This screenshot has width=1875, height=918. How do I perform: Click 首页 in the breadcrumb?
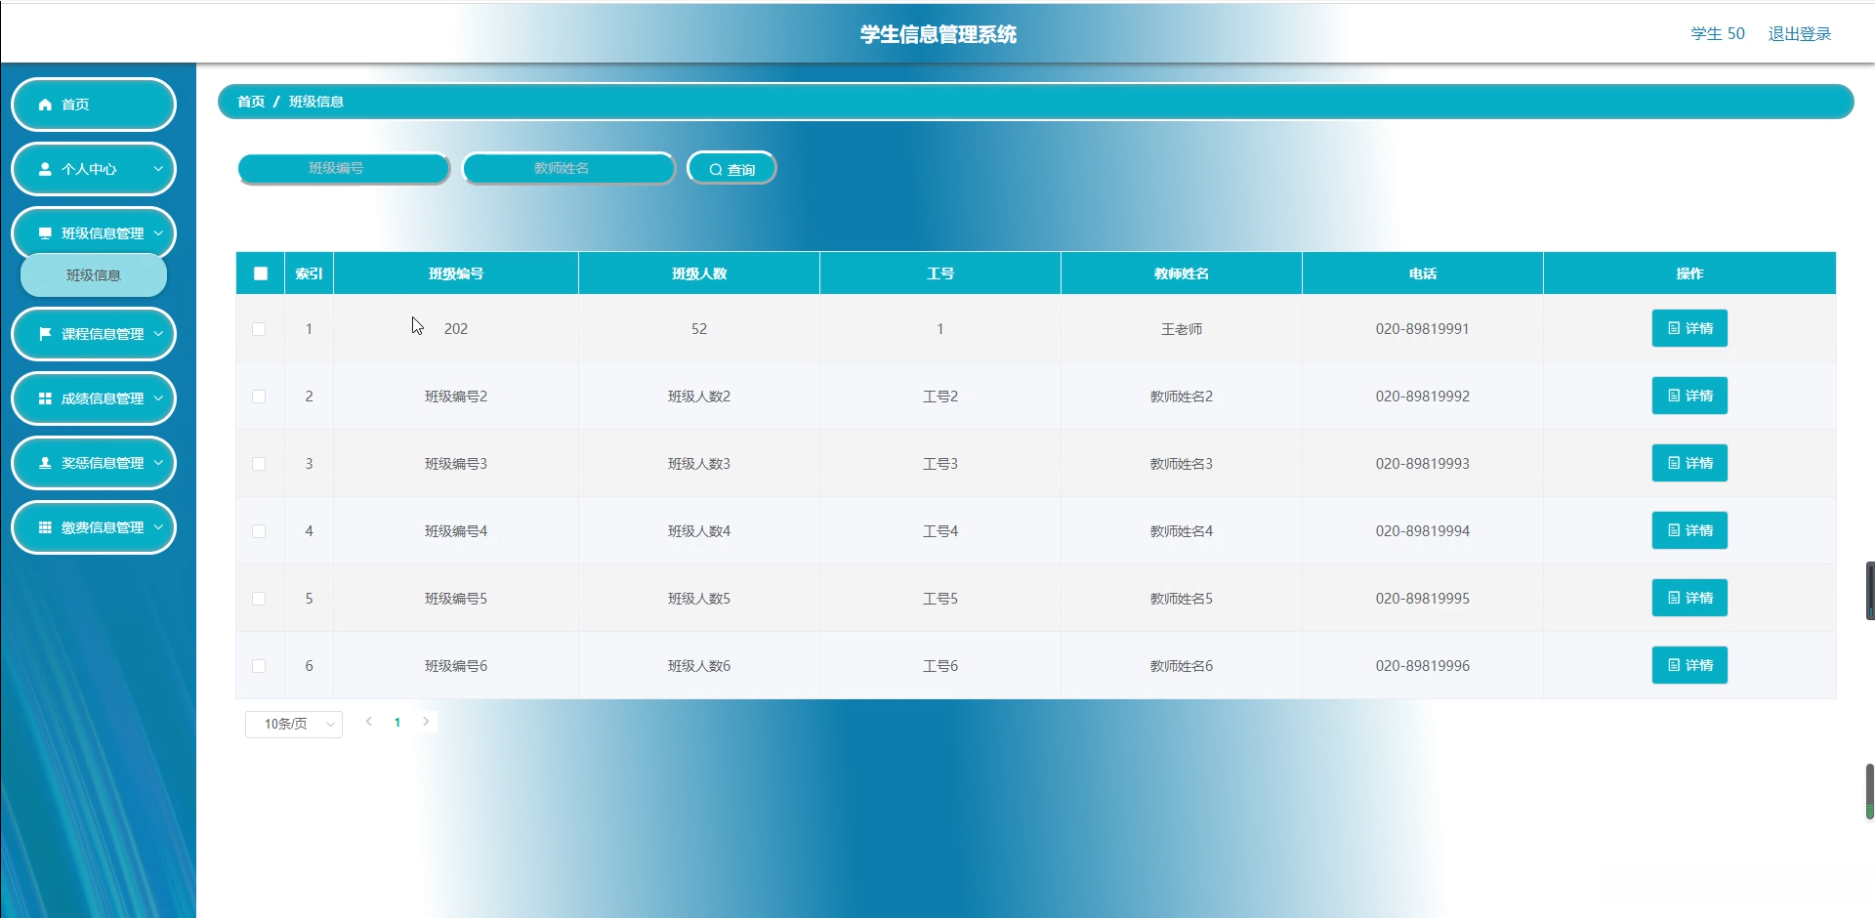point(251,102)
